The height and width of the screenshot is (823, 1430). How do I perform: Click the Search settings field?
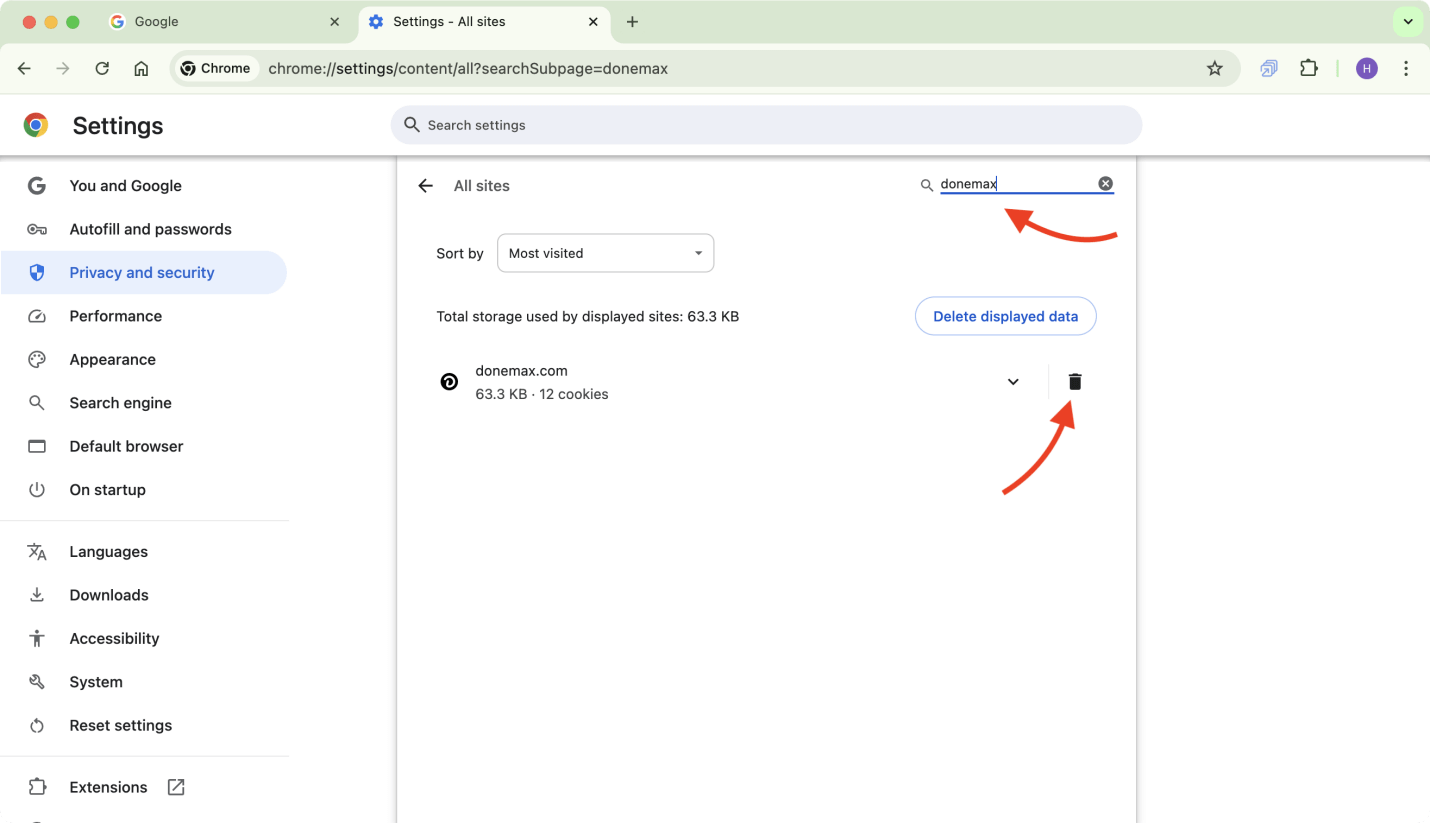click(x=766, y=125)
